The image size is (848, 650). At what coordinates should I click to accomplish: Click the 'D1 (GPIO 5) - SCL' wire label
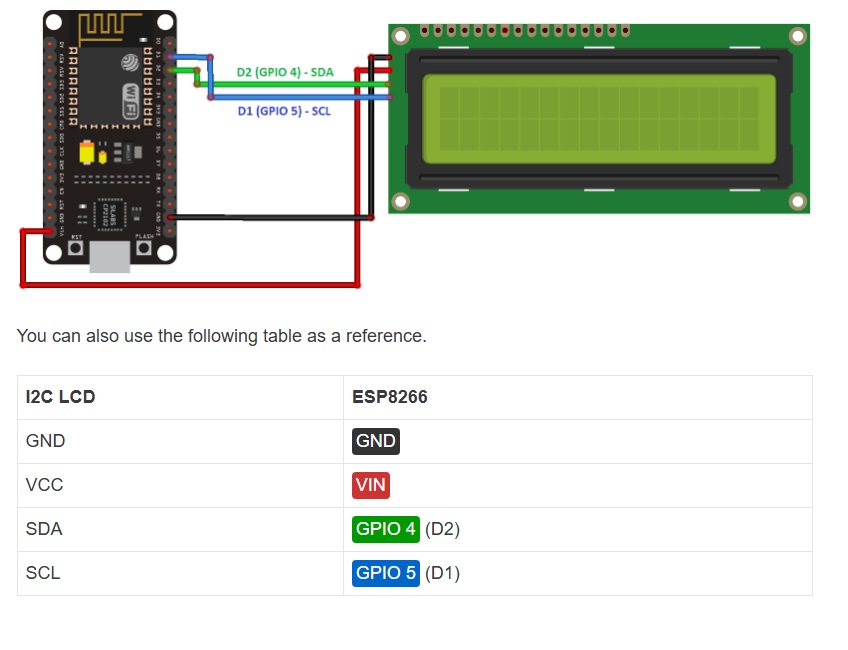(x=284, y=111)
